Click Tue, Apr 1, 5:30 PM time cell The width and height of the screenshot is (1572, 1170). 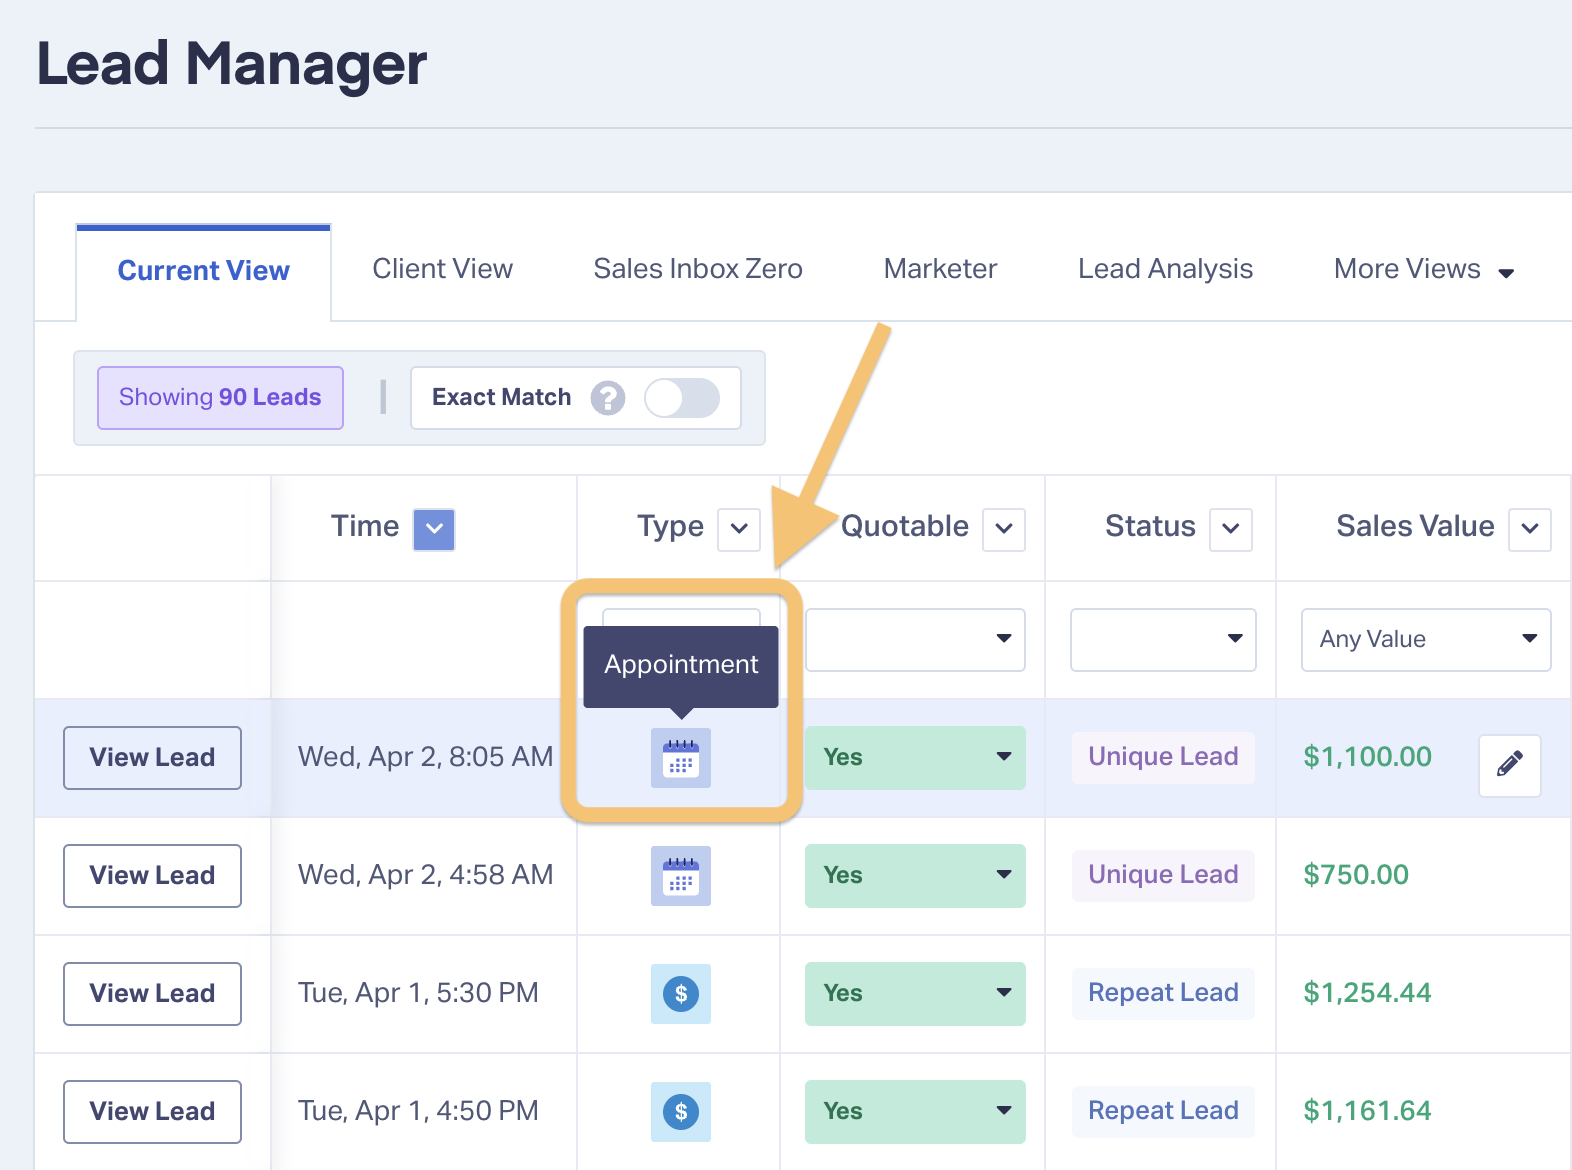coord(418,993)
